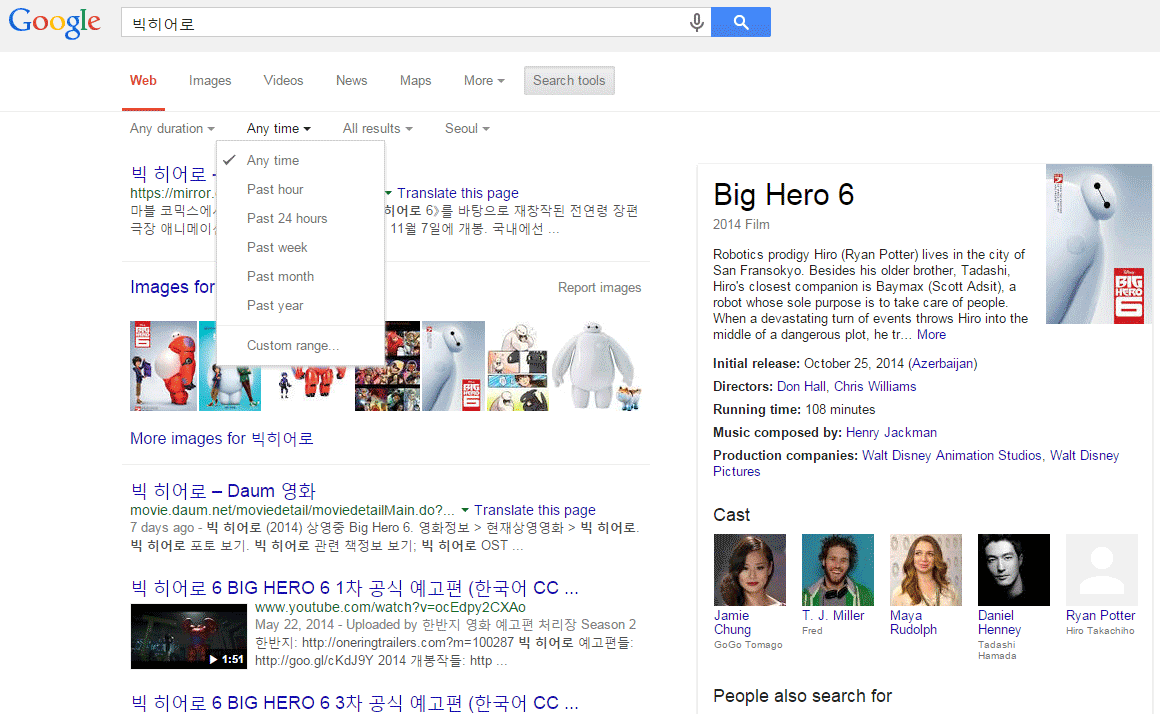This screenshot has height=714, width=1160.
Task: Expand the Daum result URL dropdown arrow
Action: (x=465, y=511)
